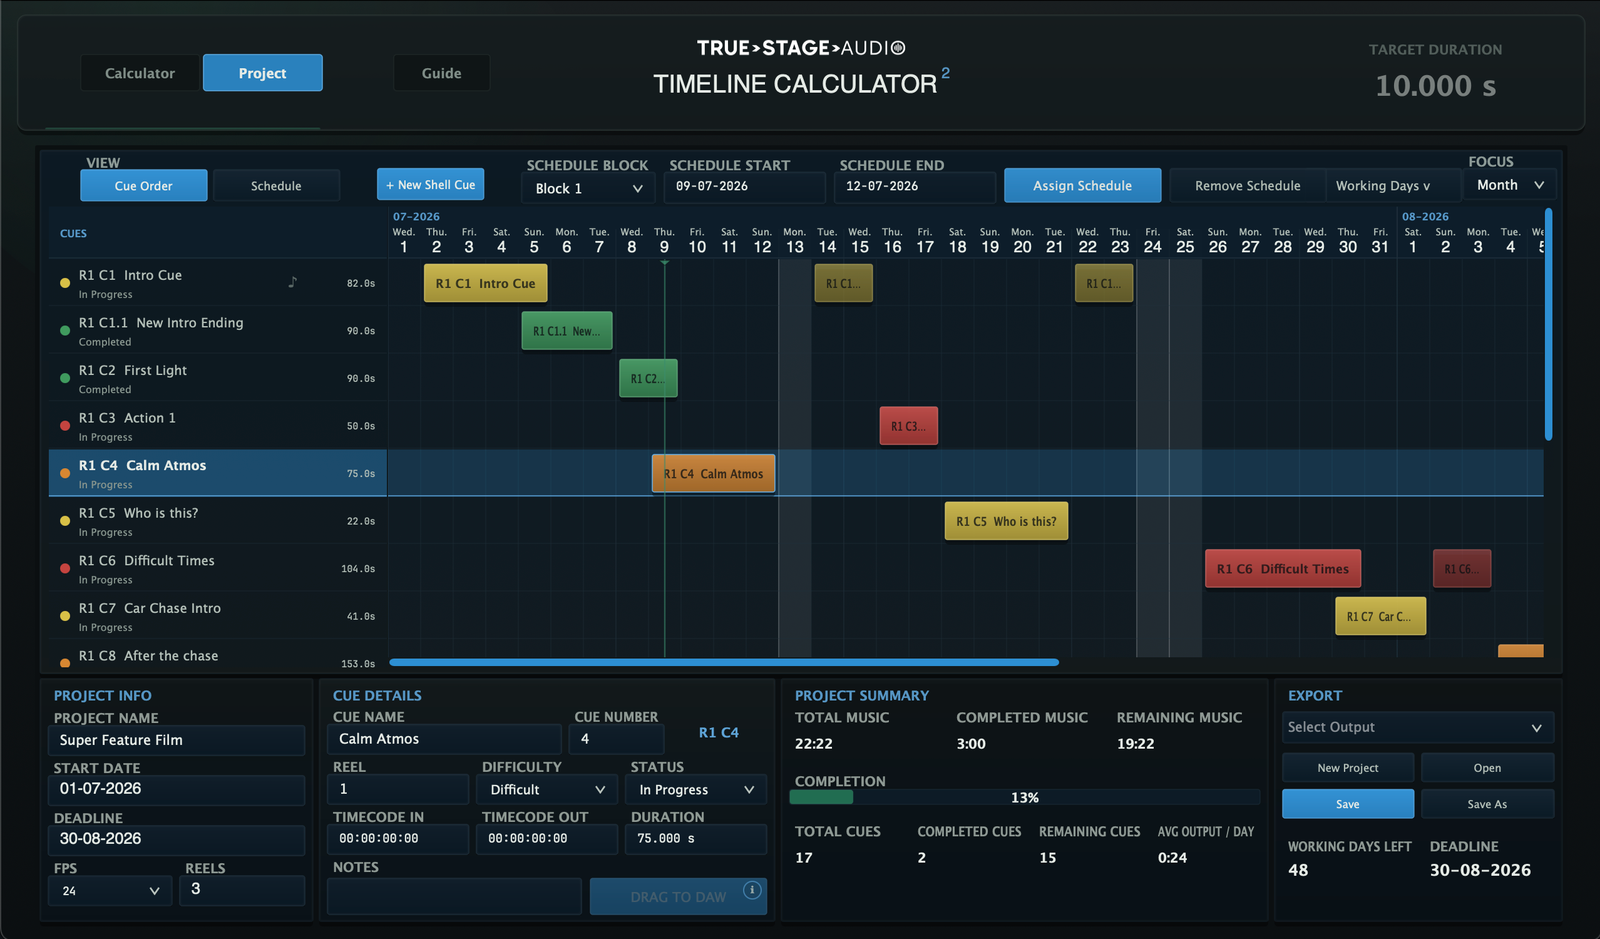Switch view to Cue Order

144,185
